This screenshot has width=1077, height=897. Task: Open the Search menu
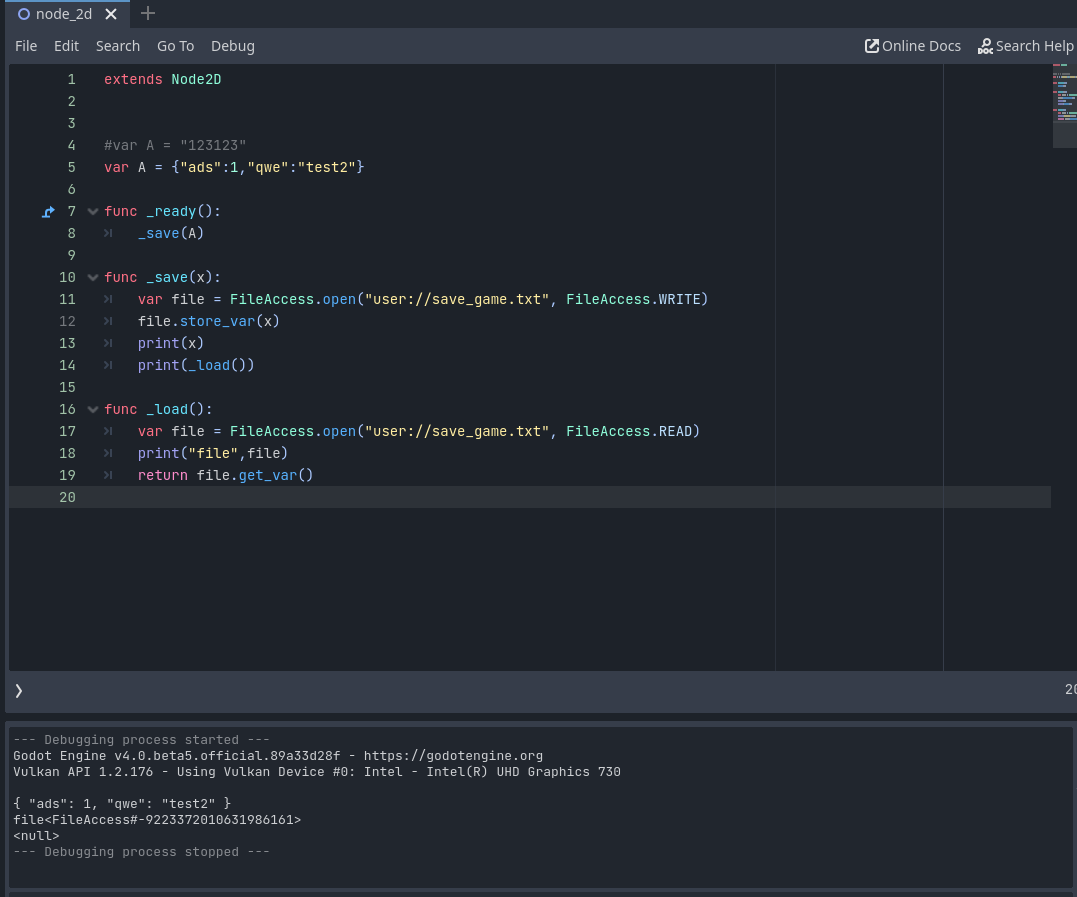pyautogui.click(x=117, y=45)
